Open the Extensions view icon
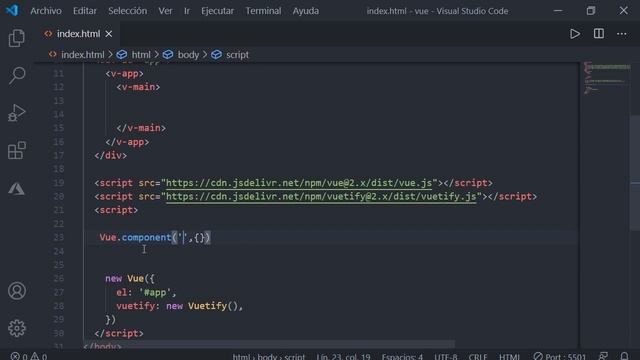Viewport: 640px width, 360px height. pyautogui.click(x=17, y=150)
